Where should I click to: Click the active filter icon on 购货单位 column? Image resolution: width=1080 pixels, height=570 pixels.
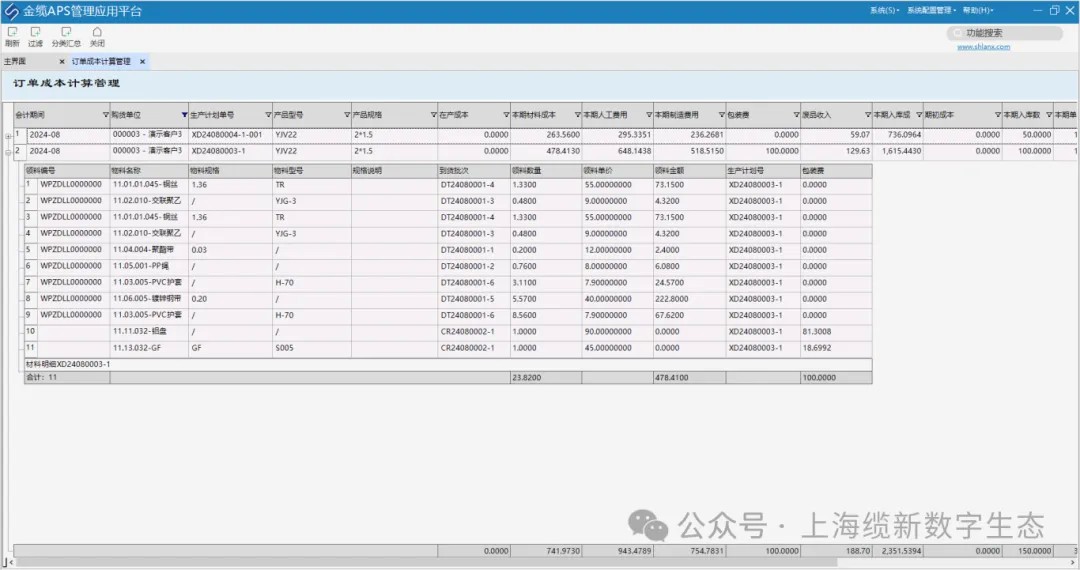[x=184, y=115]
